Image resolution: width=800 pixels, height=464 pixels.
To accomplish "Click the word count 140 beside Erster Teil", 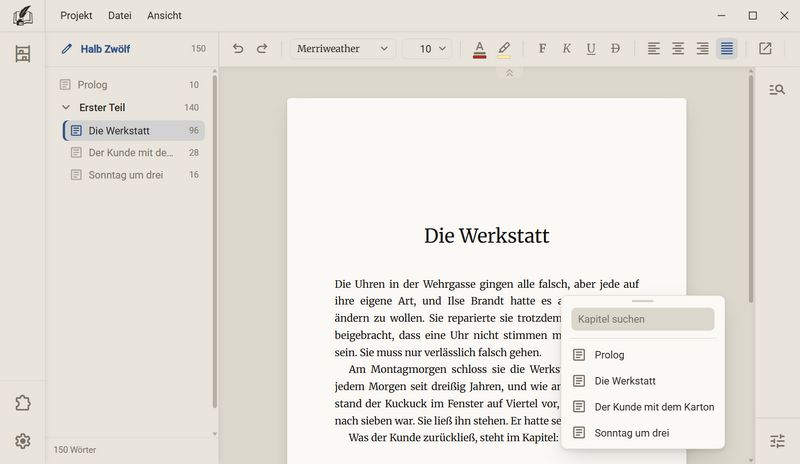I will (x=191, y=108).
